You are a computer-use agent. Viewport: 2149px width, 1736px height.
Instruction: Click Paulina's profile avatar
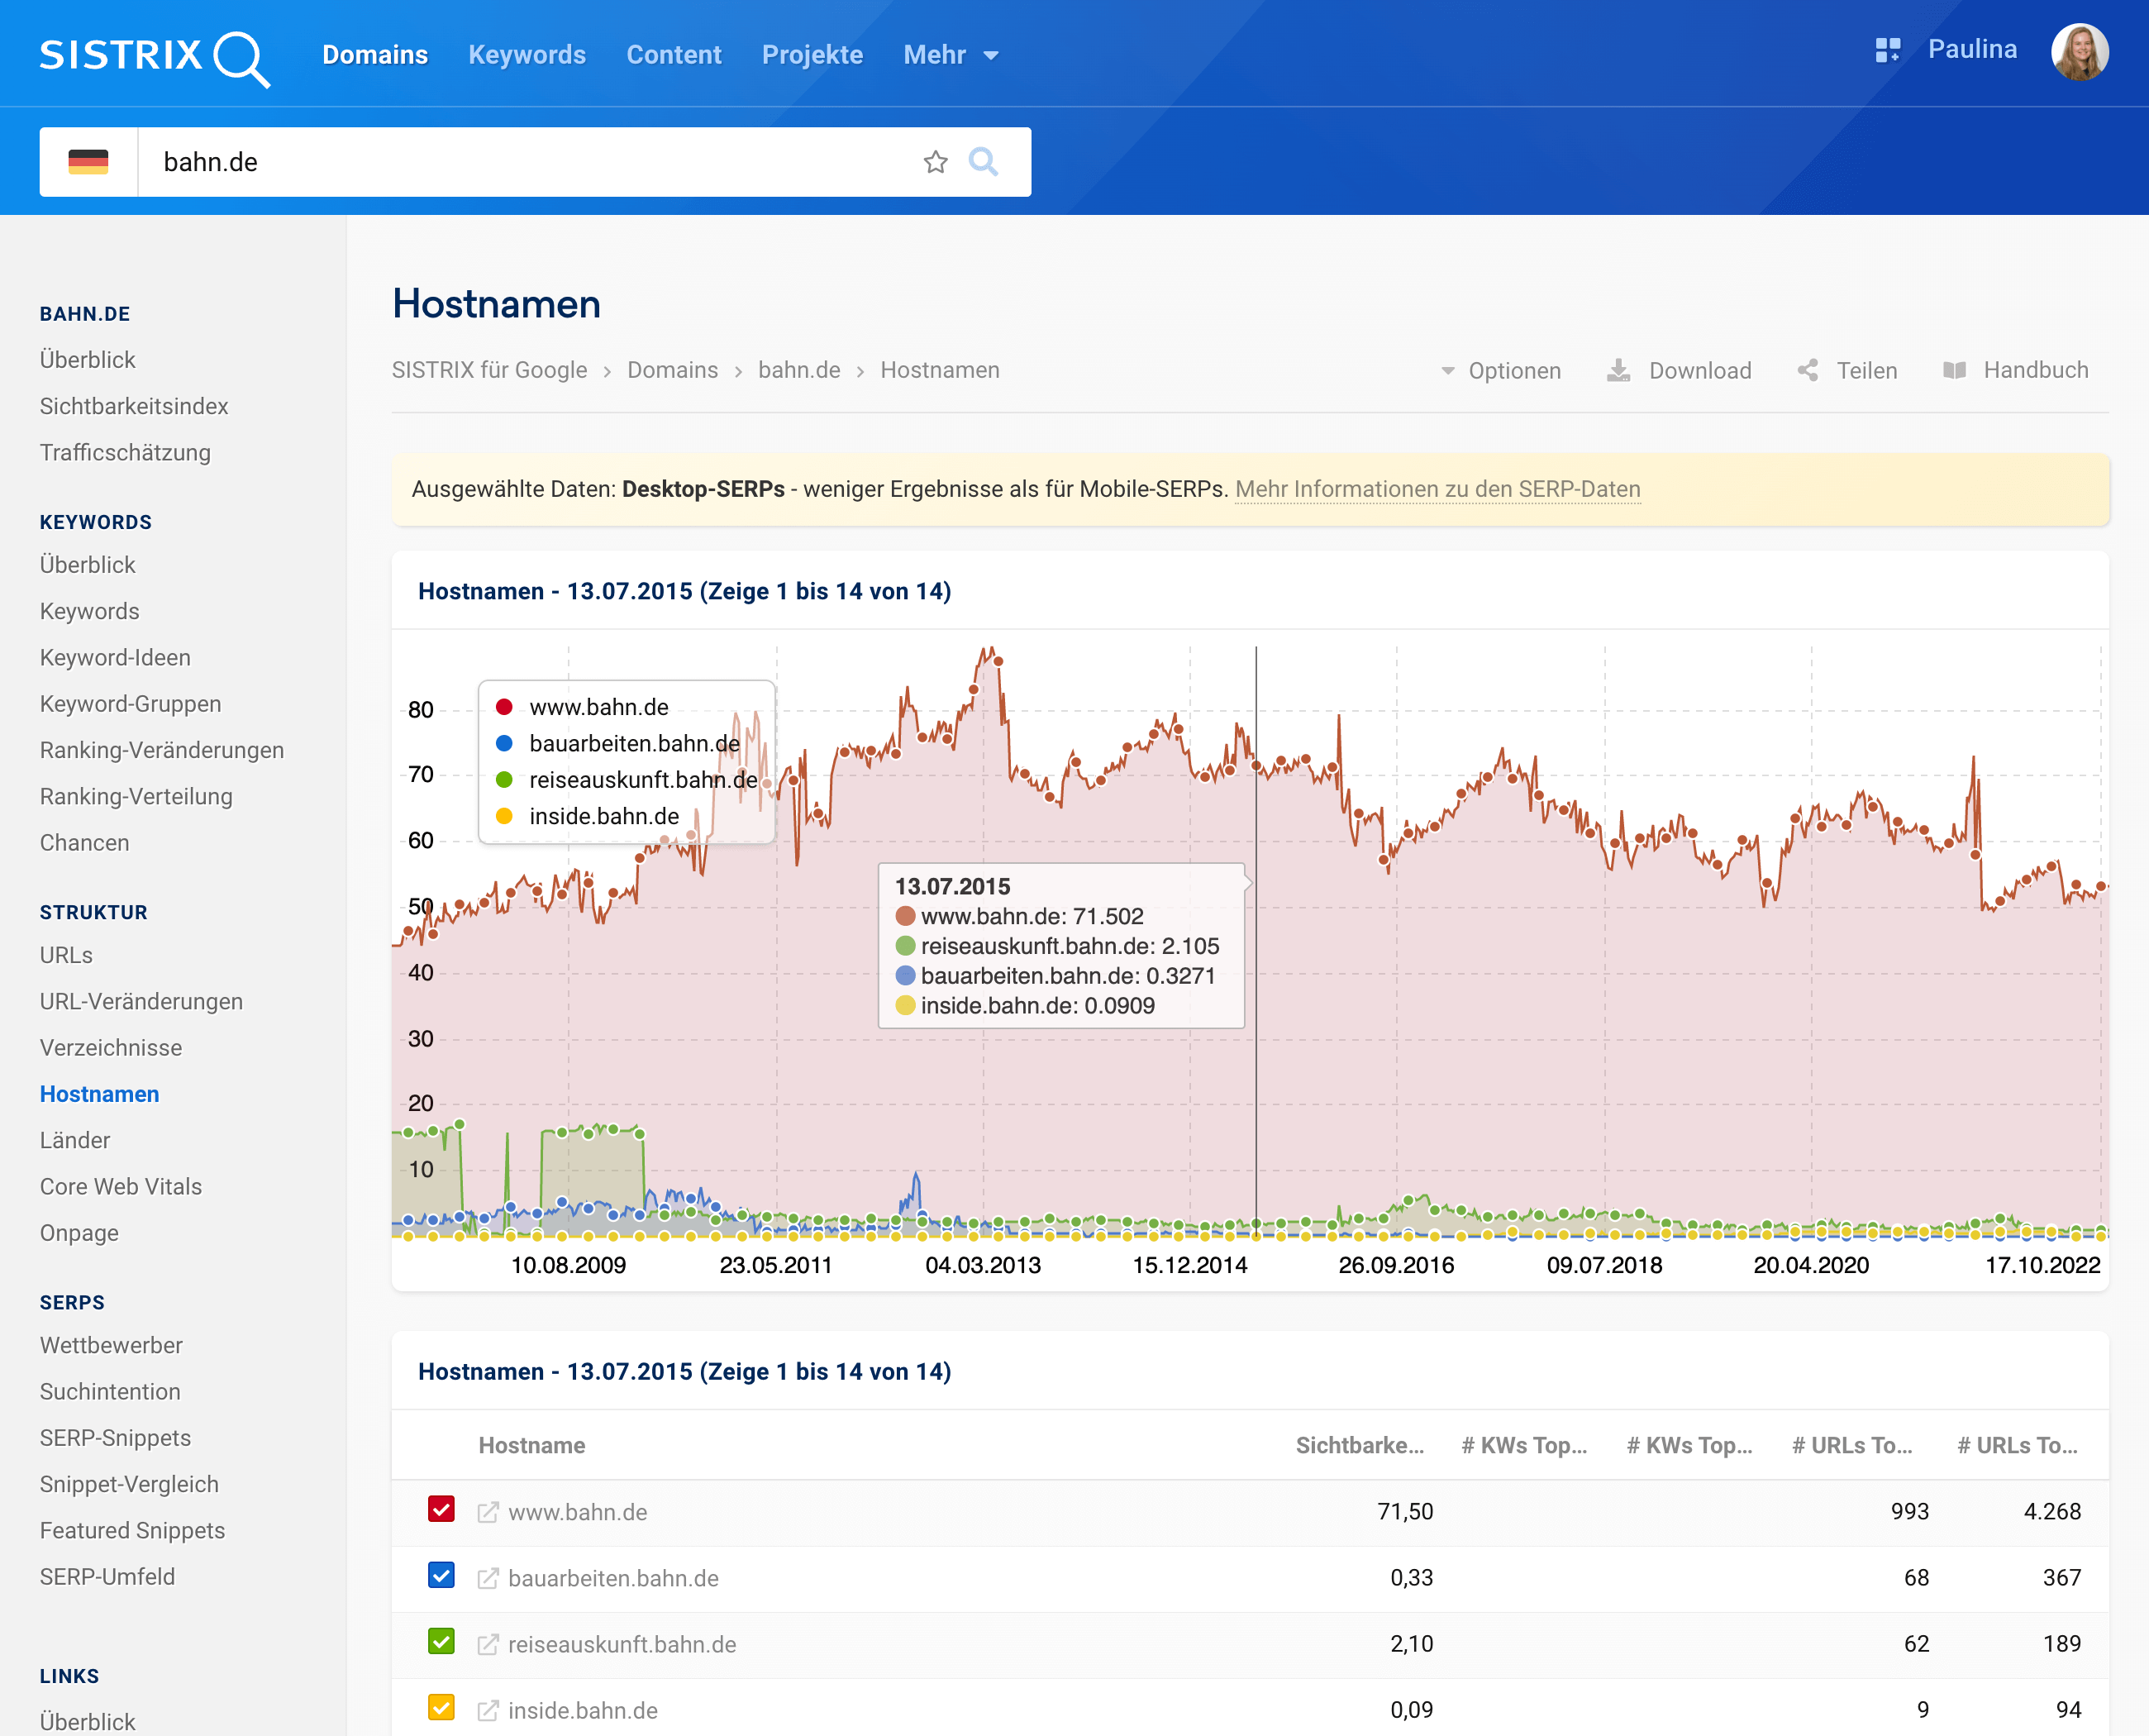pos(2079,52)
